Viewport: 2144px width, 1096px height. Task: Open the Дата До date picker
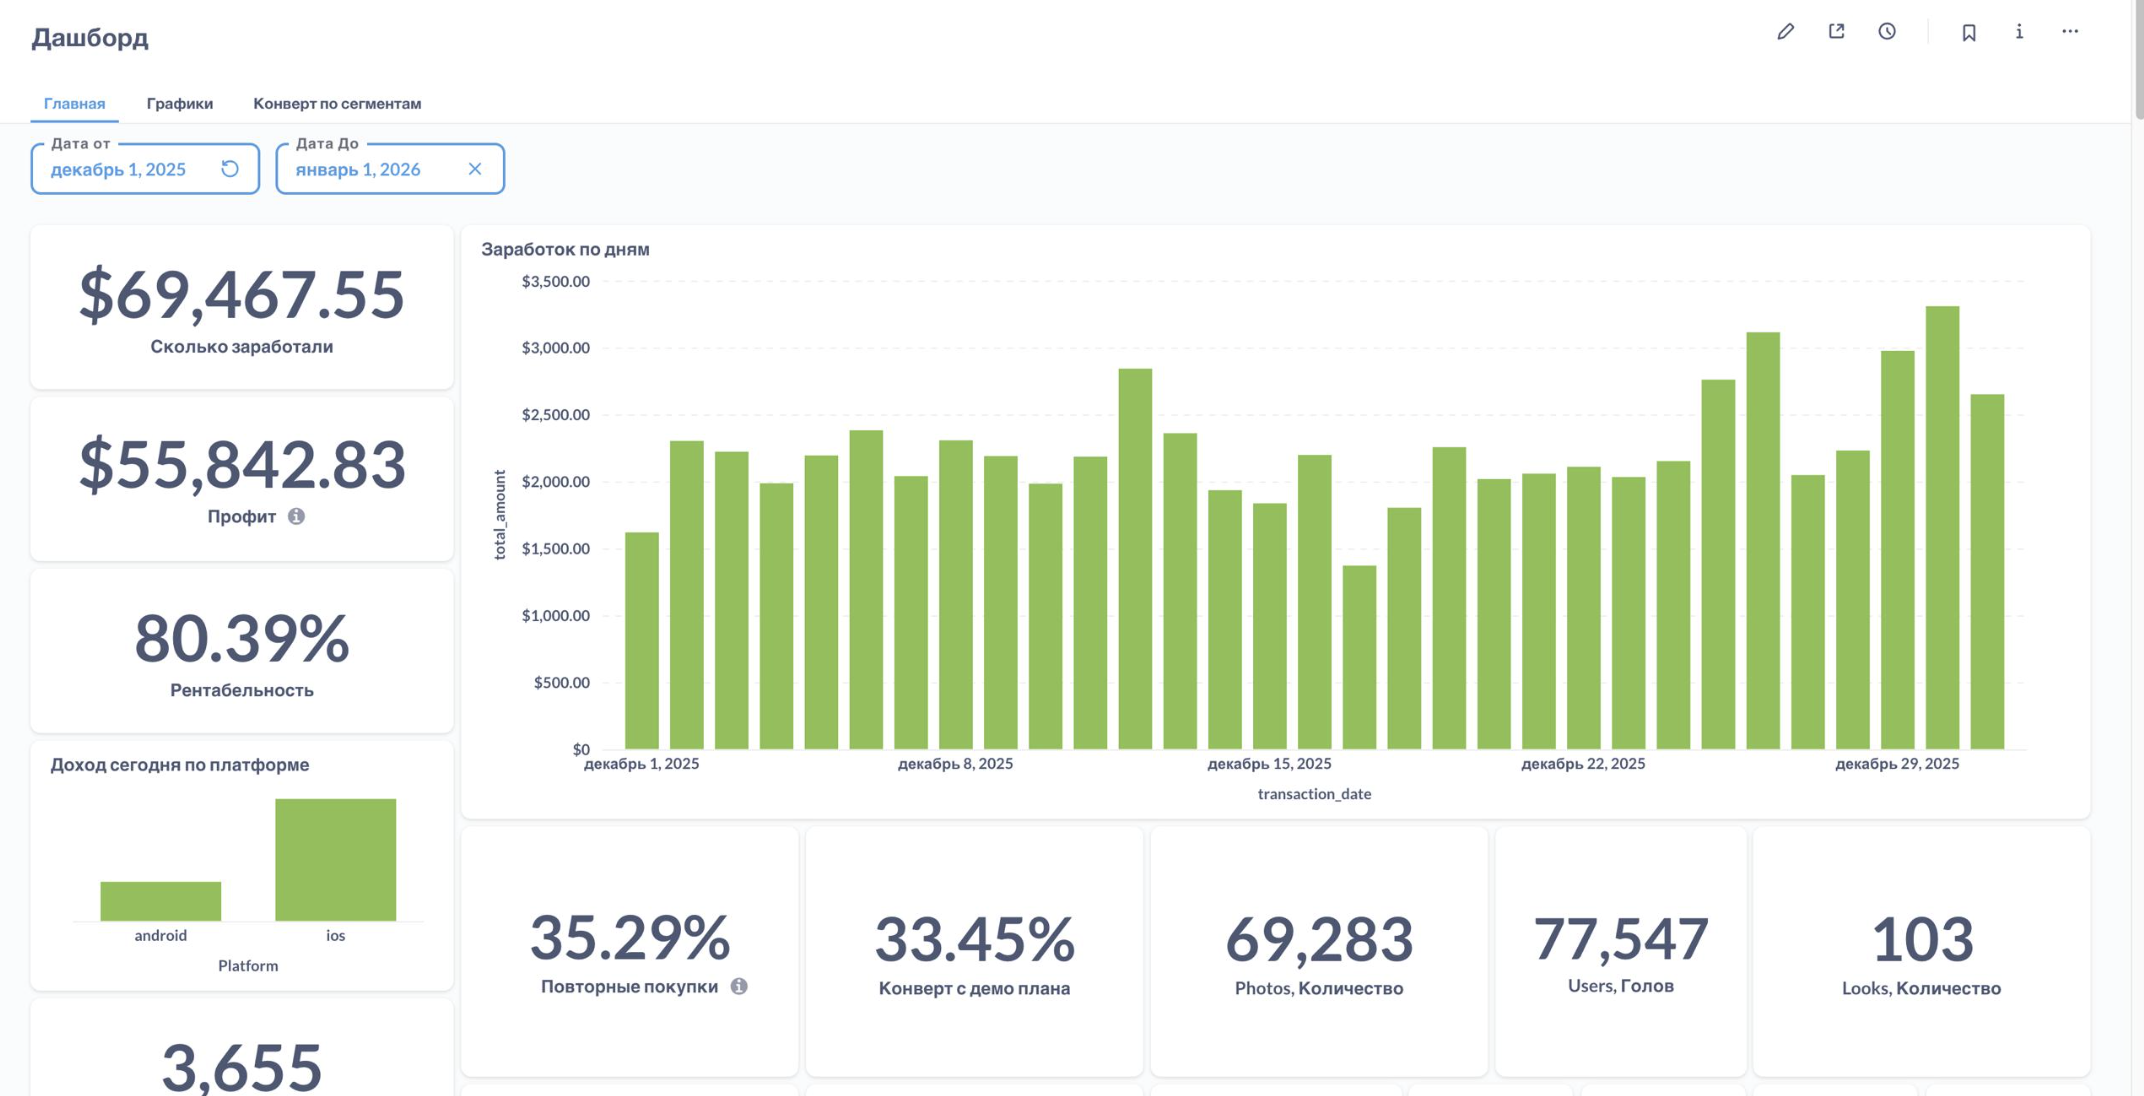[x=359, y=168]
